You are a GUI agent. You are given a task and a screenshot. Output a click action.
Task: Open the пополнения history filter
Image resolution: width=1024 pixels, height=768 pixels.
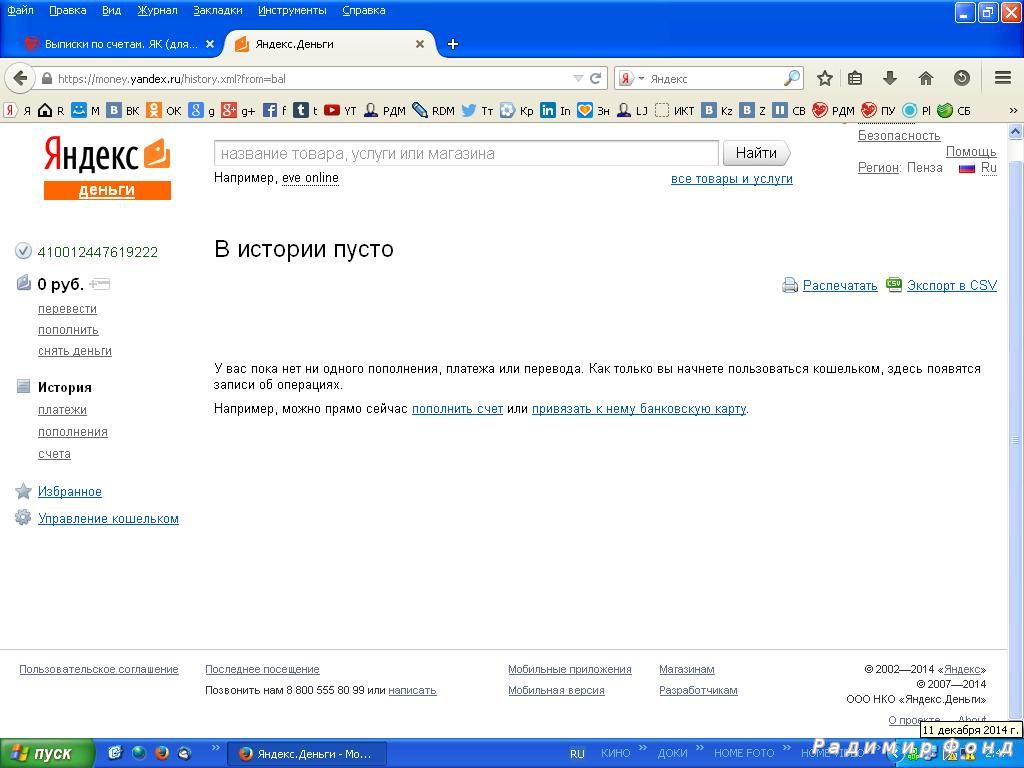tap(72, 432)
